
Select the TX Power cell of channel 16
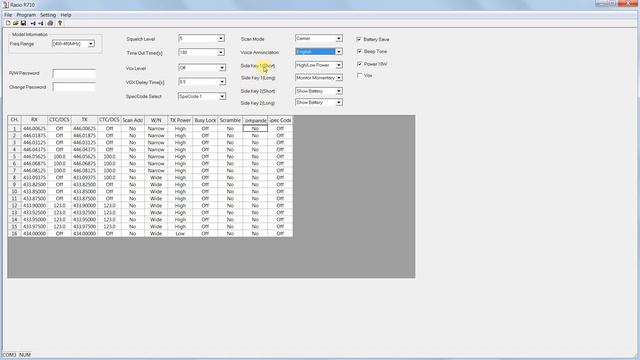coord(180,233)
